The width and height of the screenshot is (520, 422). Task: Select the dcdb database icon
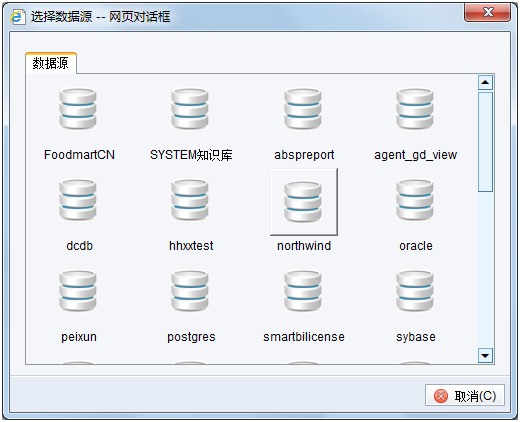(x=78, y=200)
